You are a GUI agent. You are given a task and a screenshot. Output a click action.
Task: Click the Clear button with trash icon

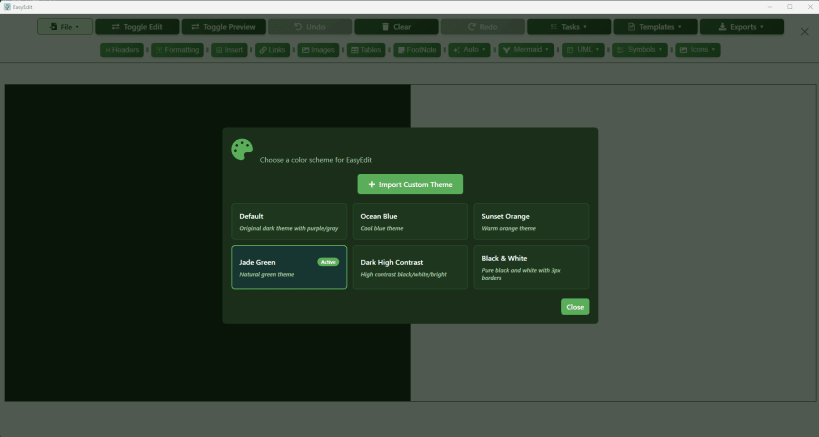[396, 27]
